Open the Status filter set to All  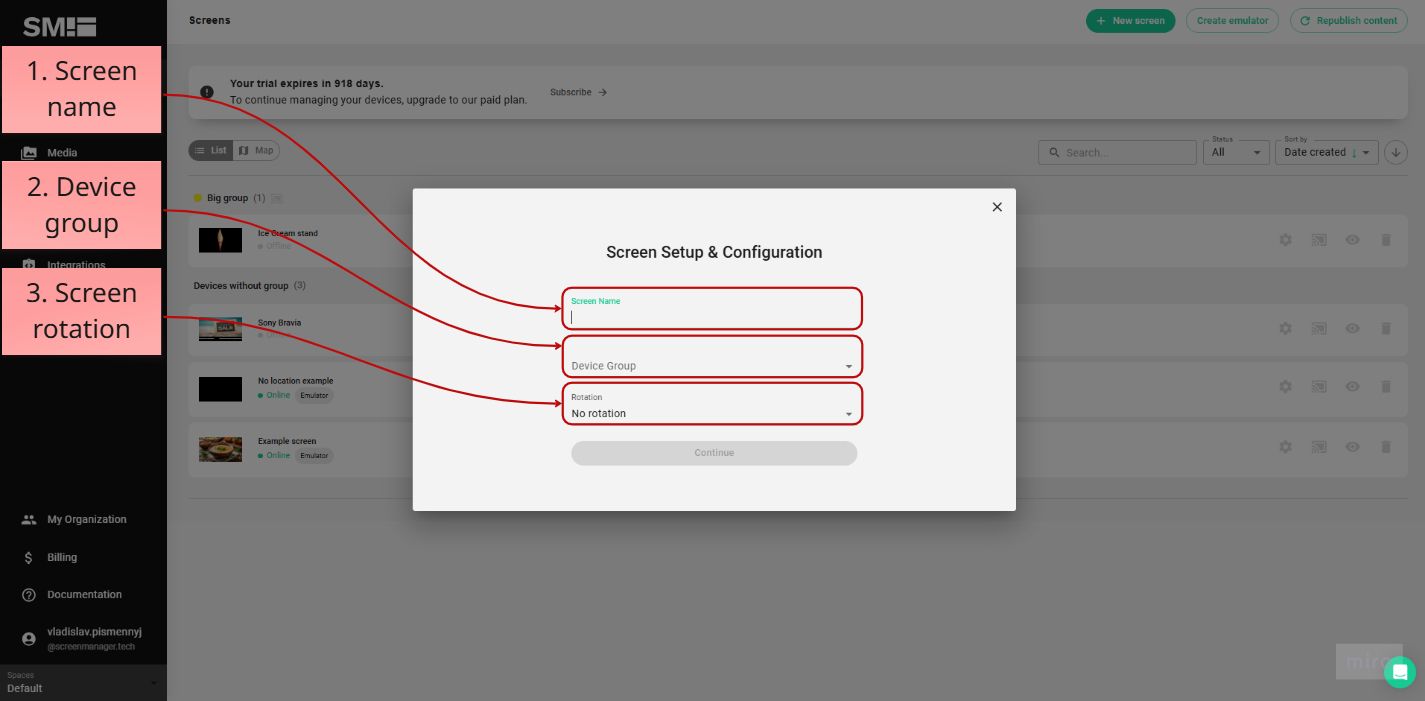pyautogui.click(x=1236, y=152)
